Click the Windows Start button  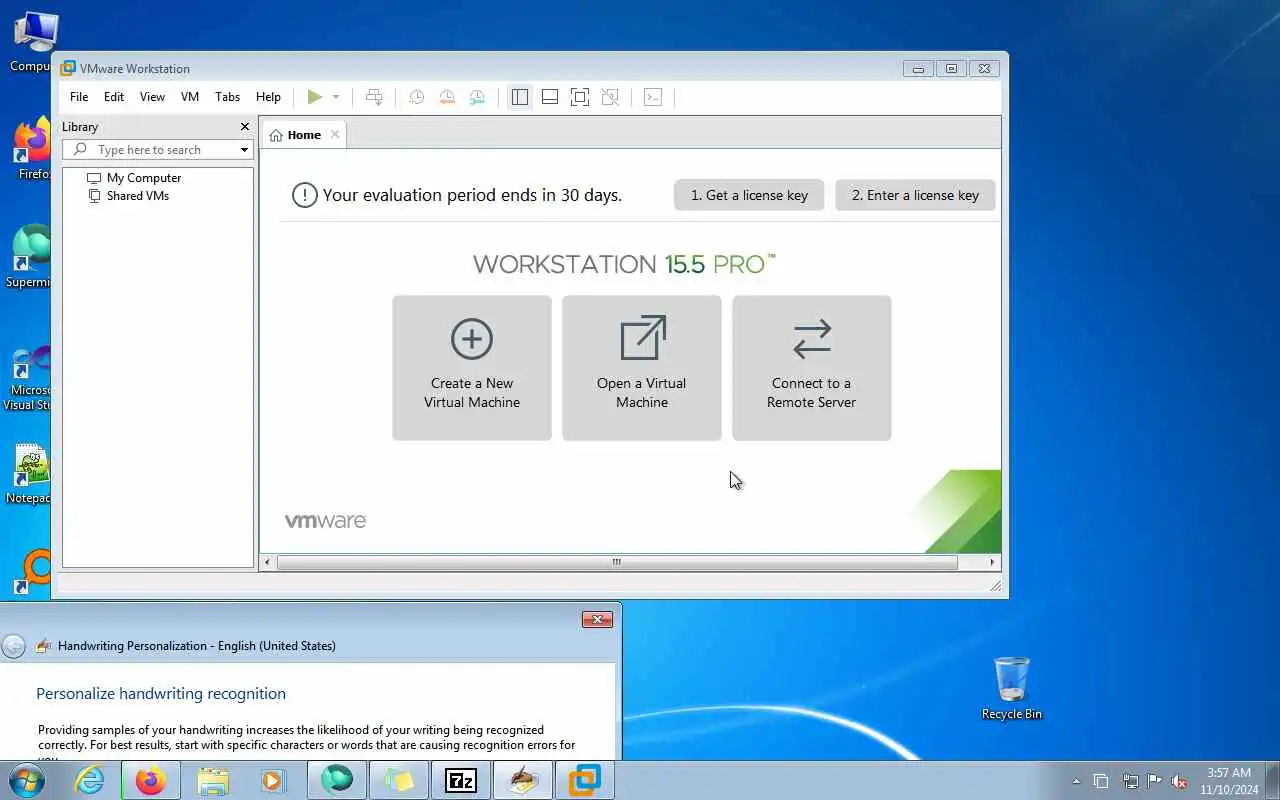click(27, 780)
